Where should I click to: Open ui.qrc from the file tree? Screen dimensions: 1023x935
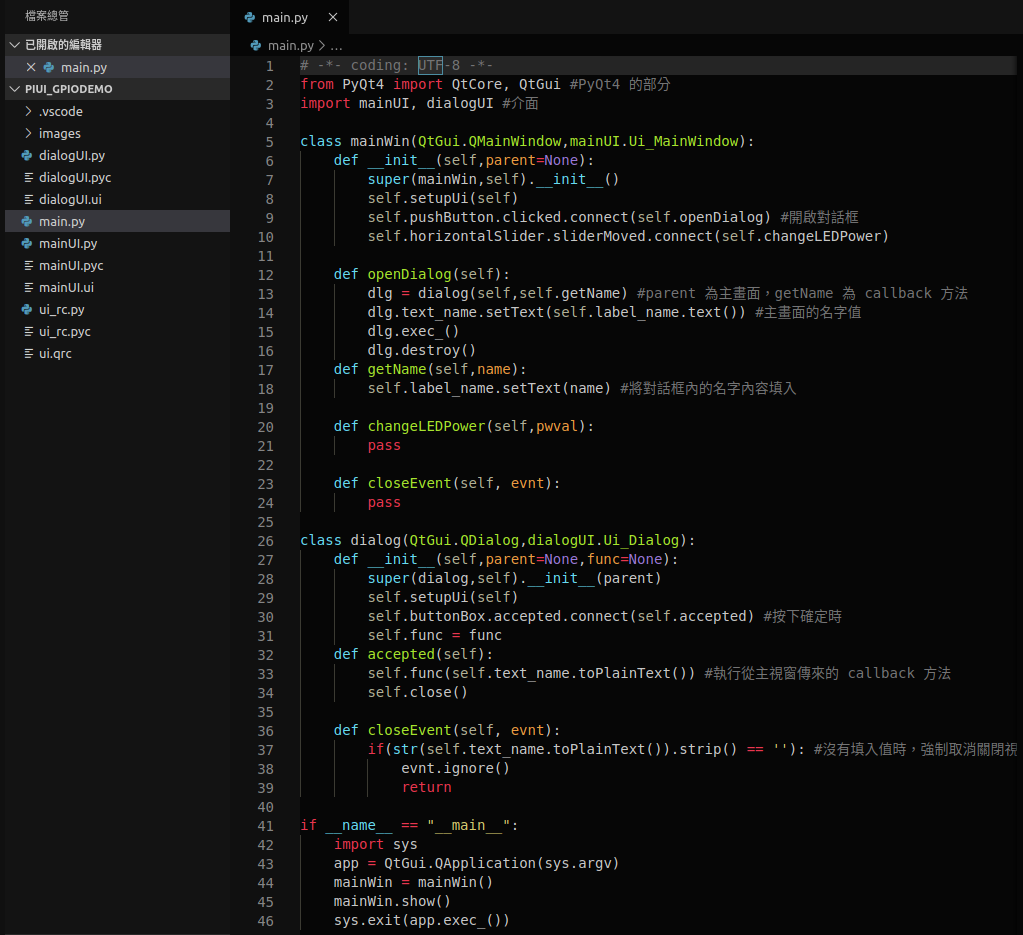point(117,354)
